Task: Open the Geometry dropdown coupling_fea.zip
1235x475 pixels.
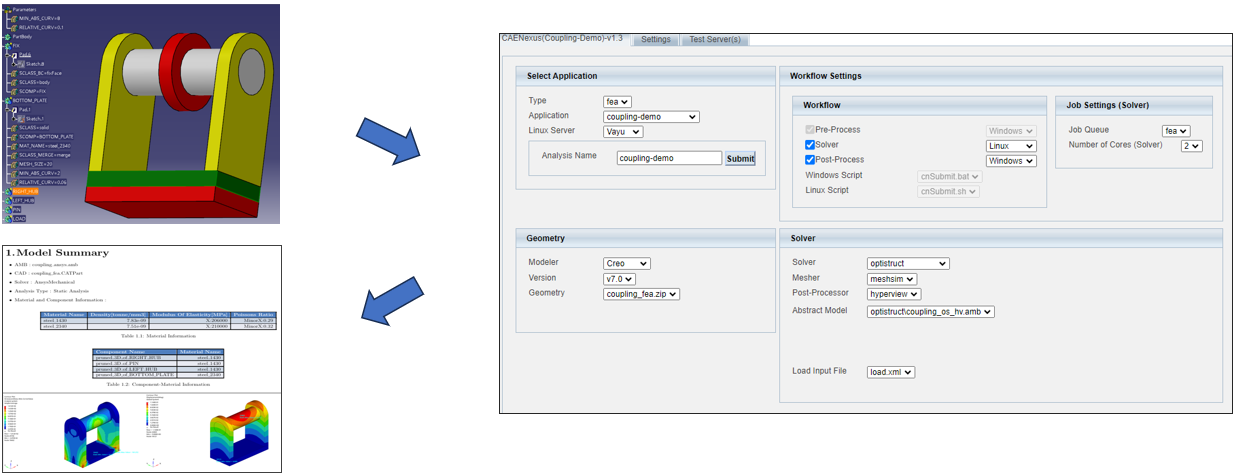Action: coord(641,294)
